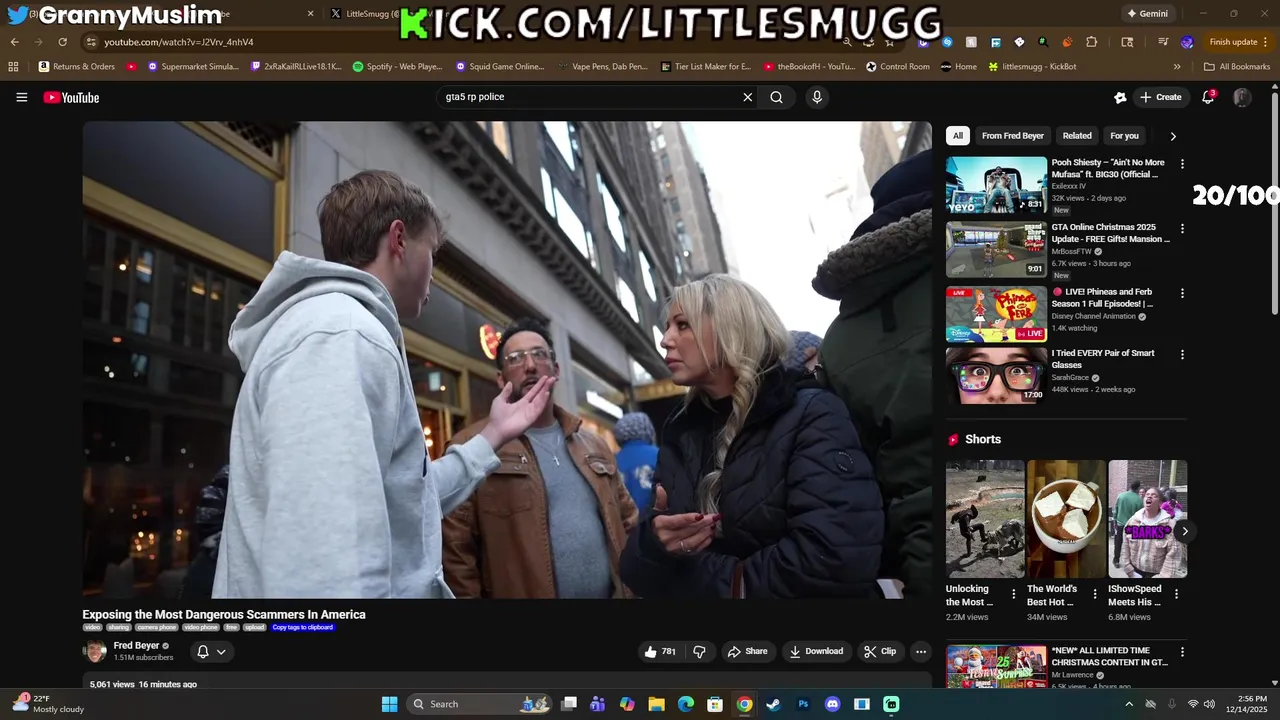1280x720 pixels.
Task: Open the Phineas and Ferb live thumbnail
Action: (996, 315)
